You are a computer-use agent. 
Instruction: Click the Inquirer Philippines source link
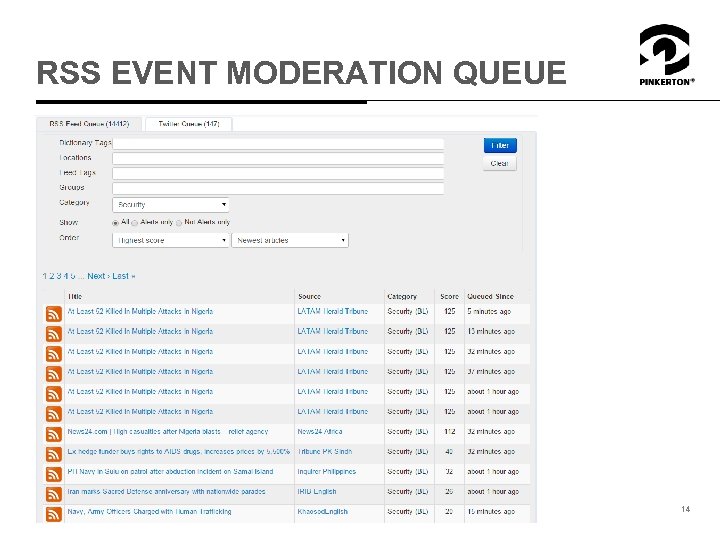(326, 472)
